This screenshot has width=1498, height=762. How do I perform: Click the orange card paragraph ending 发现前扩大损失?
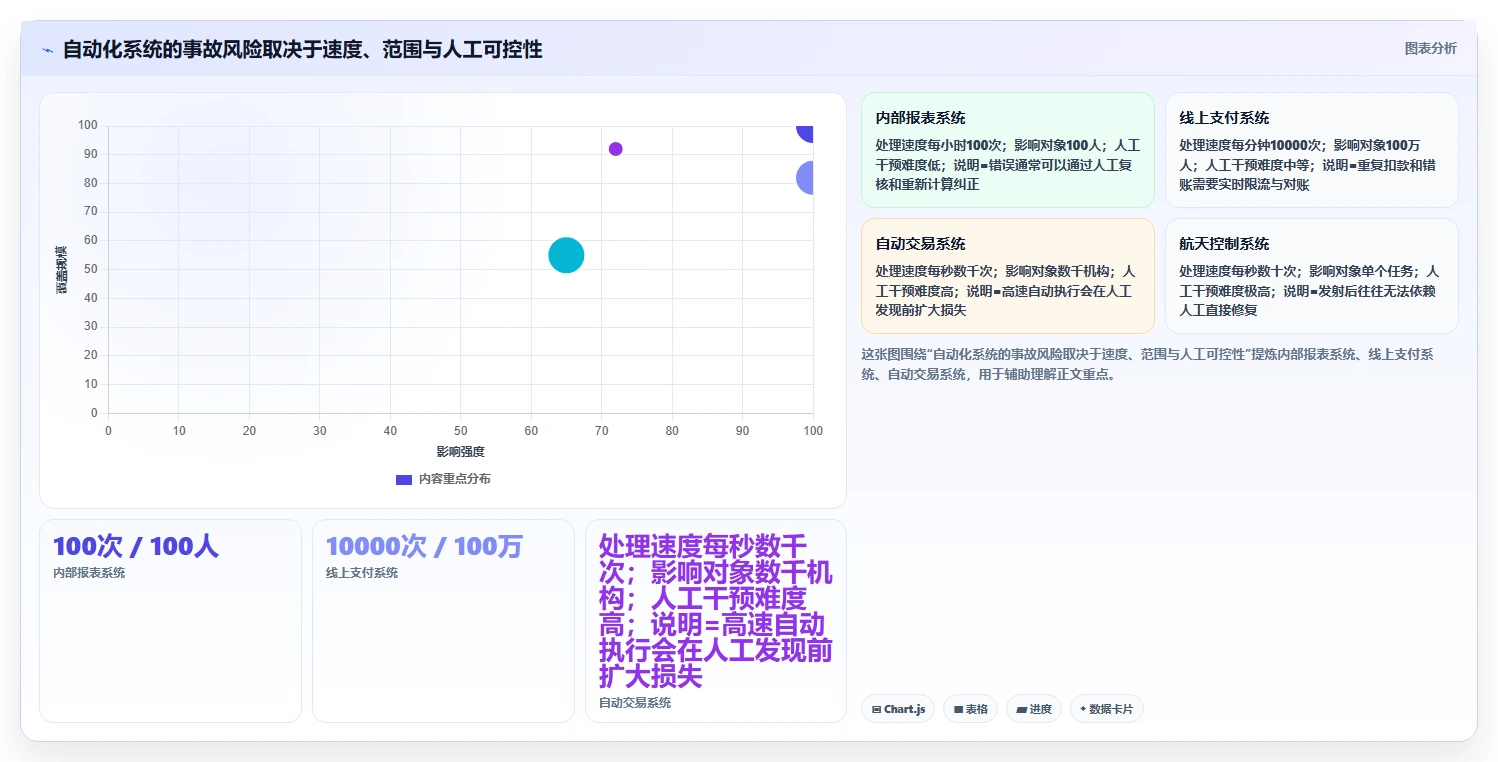(1007, 291)
